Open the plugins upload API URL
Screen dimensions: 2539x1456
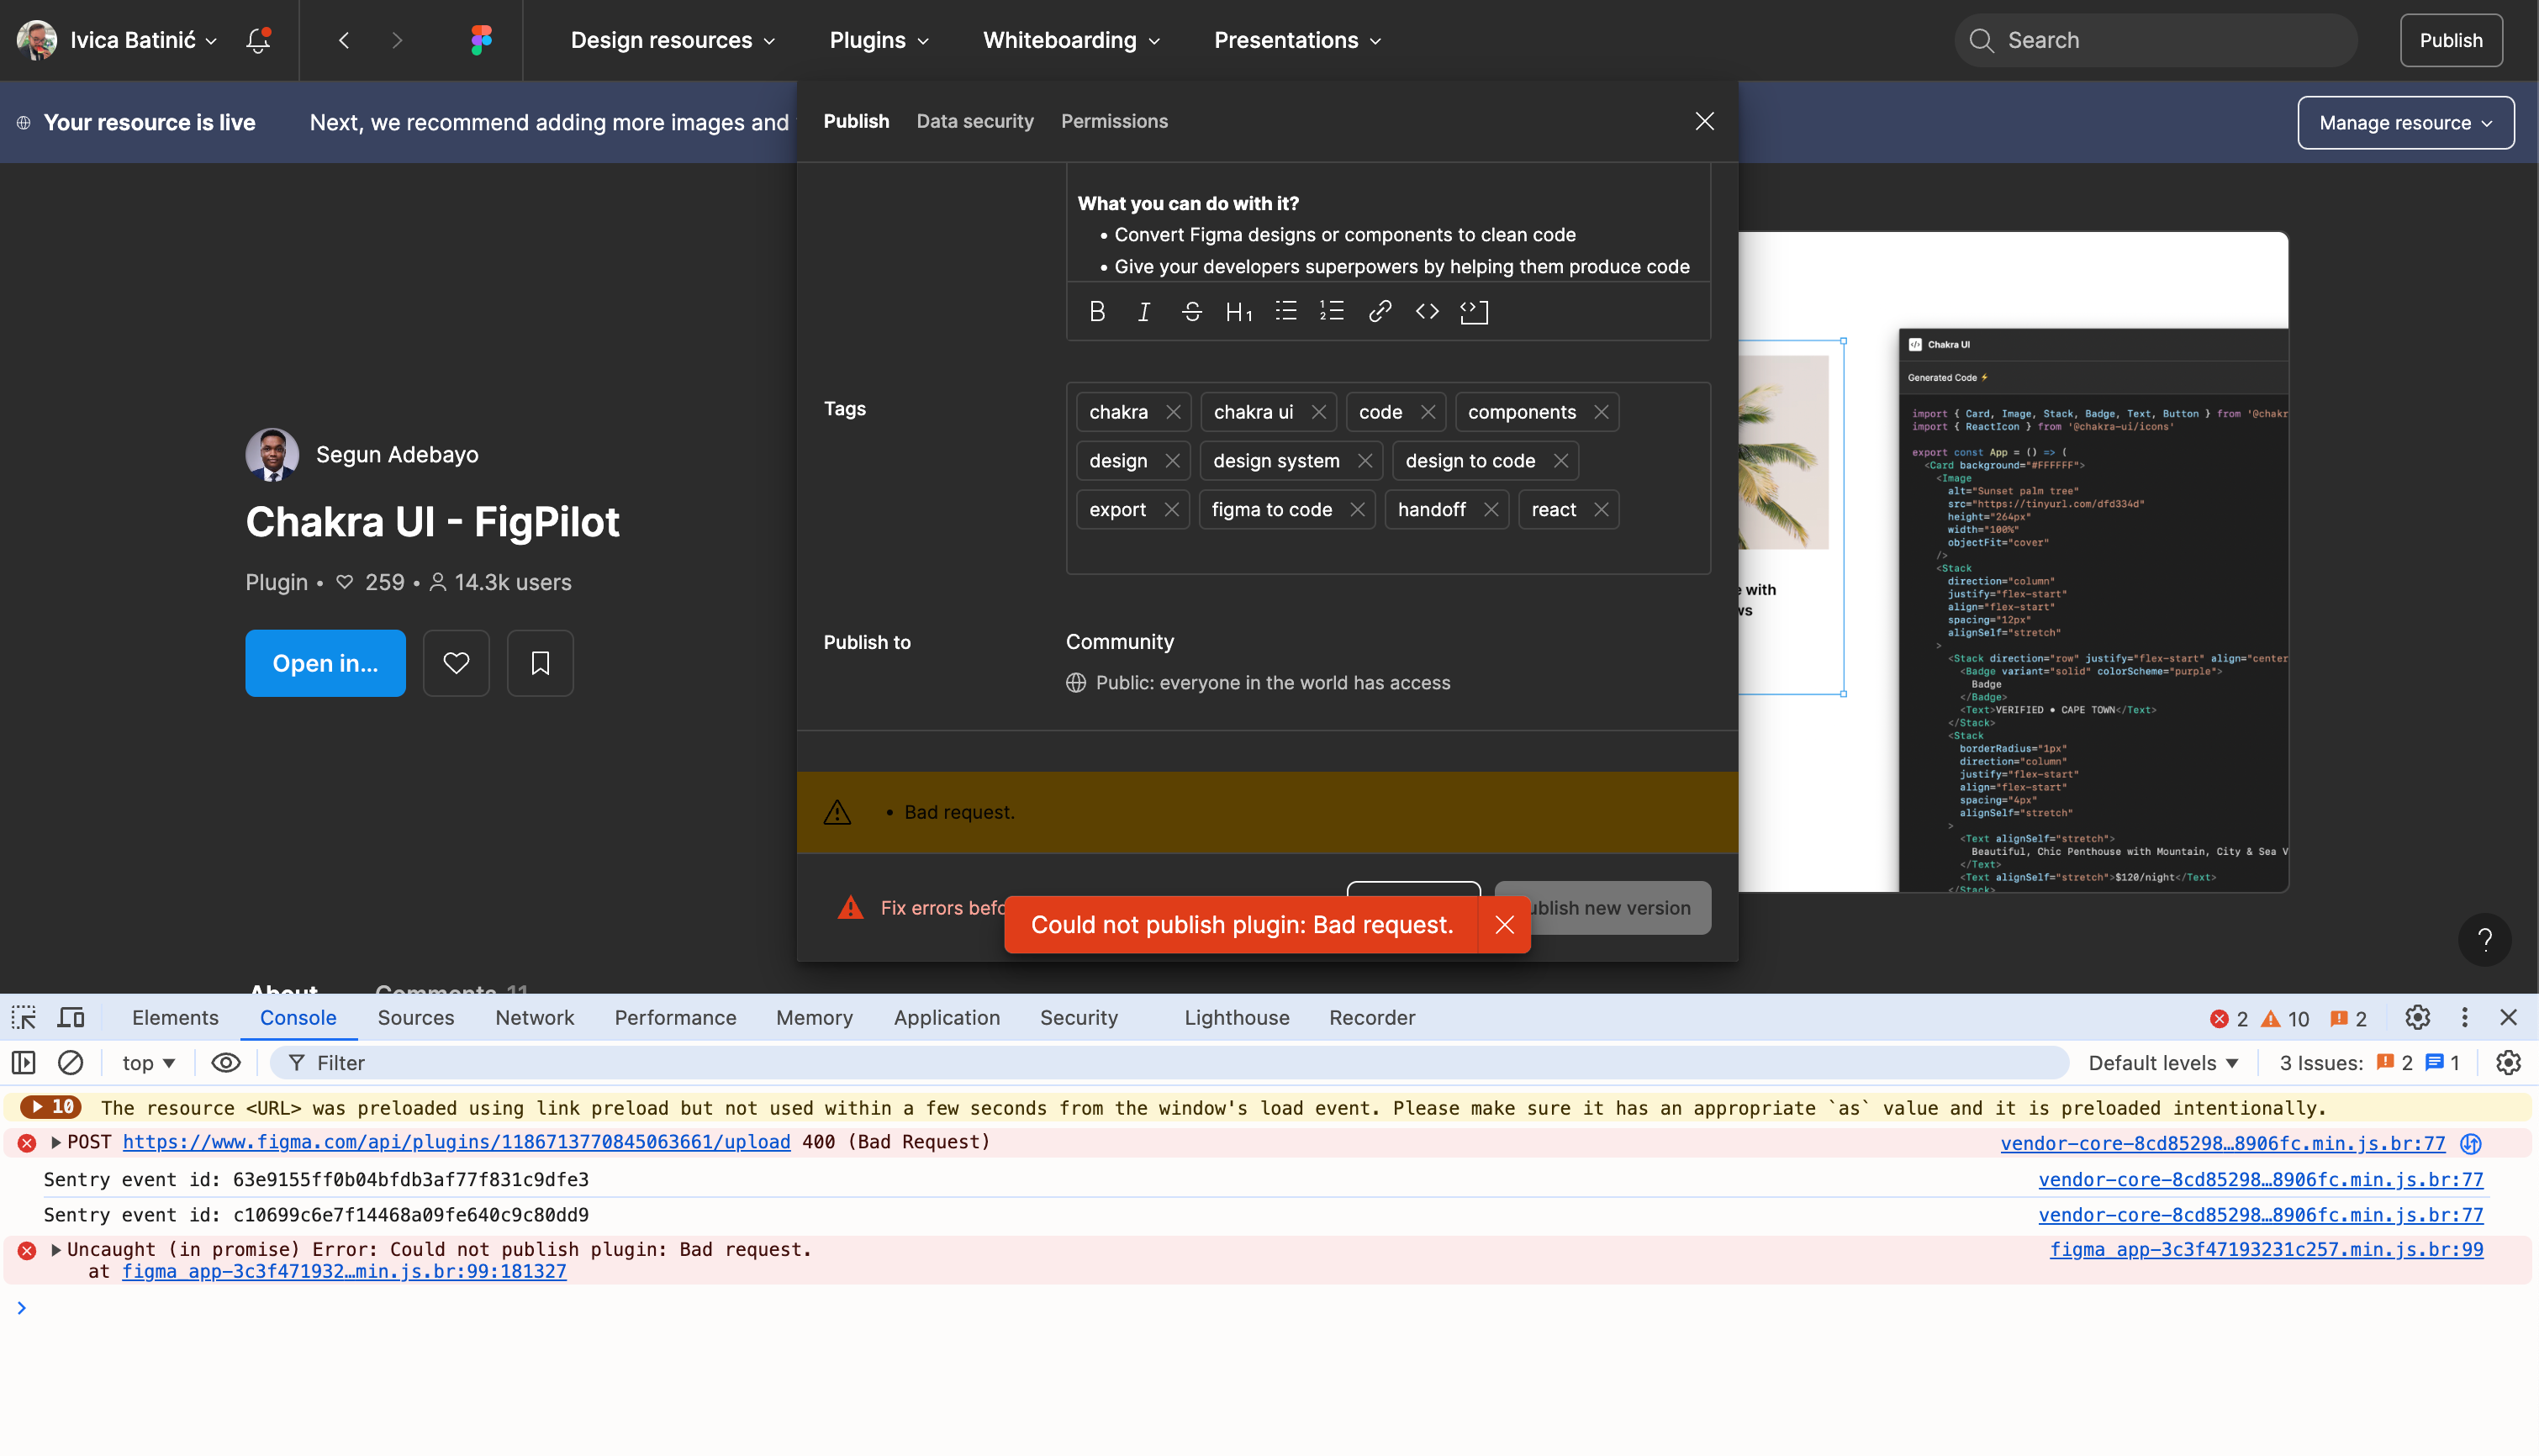(456, 1142)
